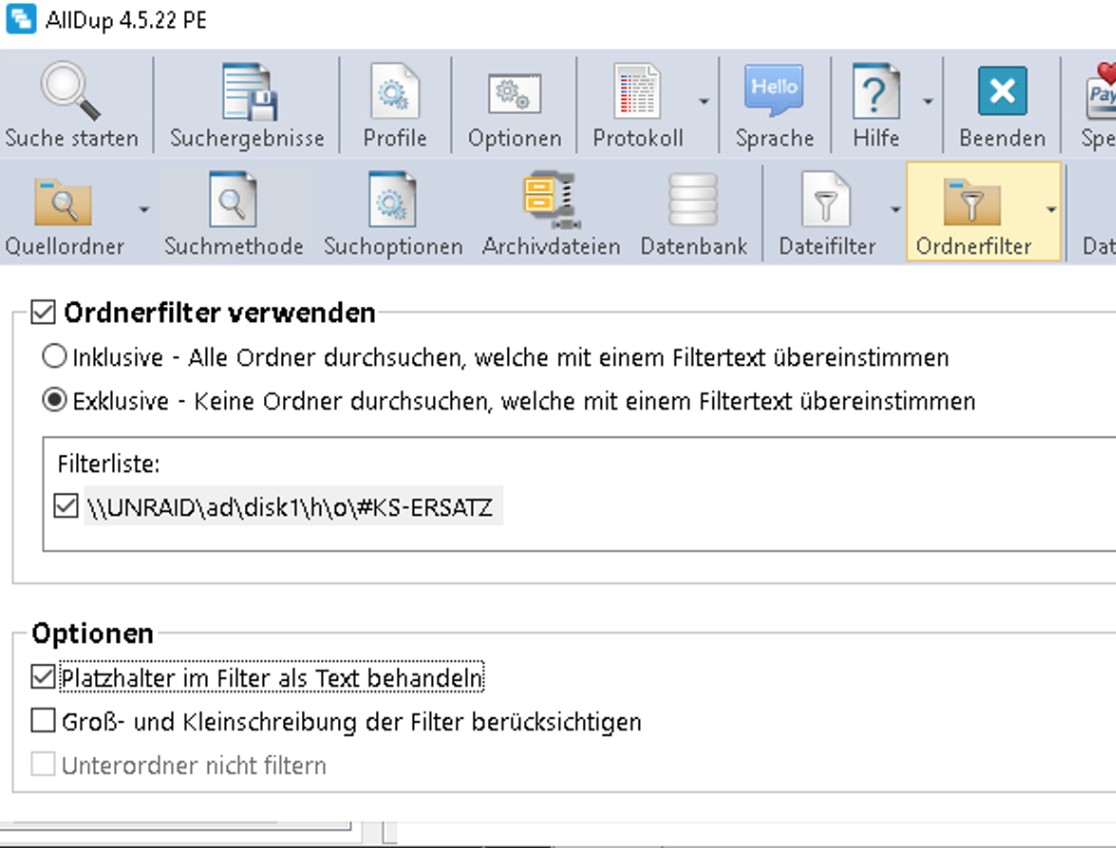Uncheck the #KS-ERSATZ filter list entry checkbox
The height and width of the screenshot is (848, 1116).
point(66,508)
